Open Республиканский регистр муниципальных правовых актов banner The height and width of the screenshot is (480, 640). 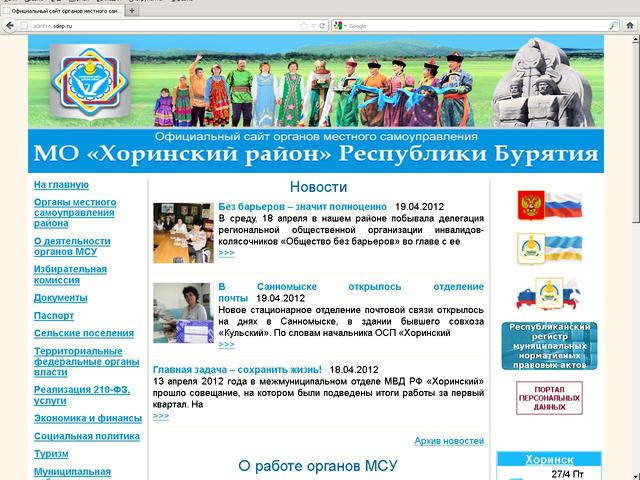pos(549,346)
